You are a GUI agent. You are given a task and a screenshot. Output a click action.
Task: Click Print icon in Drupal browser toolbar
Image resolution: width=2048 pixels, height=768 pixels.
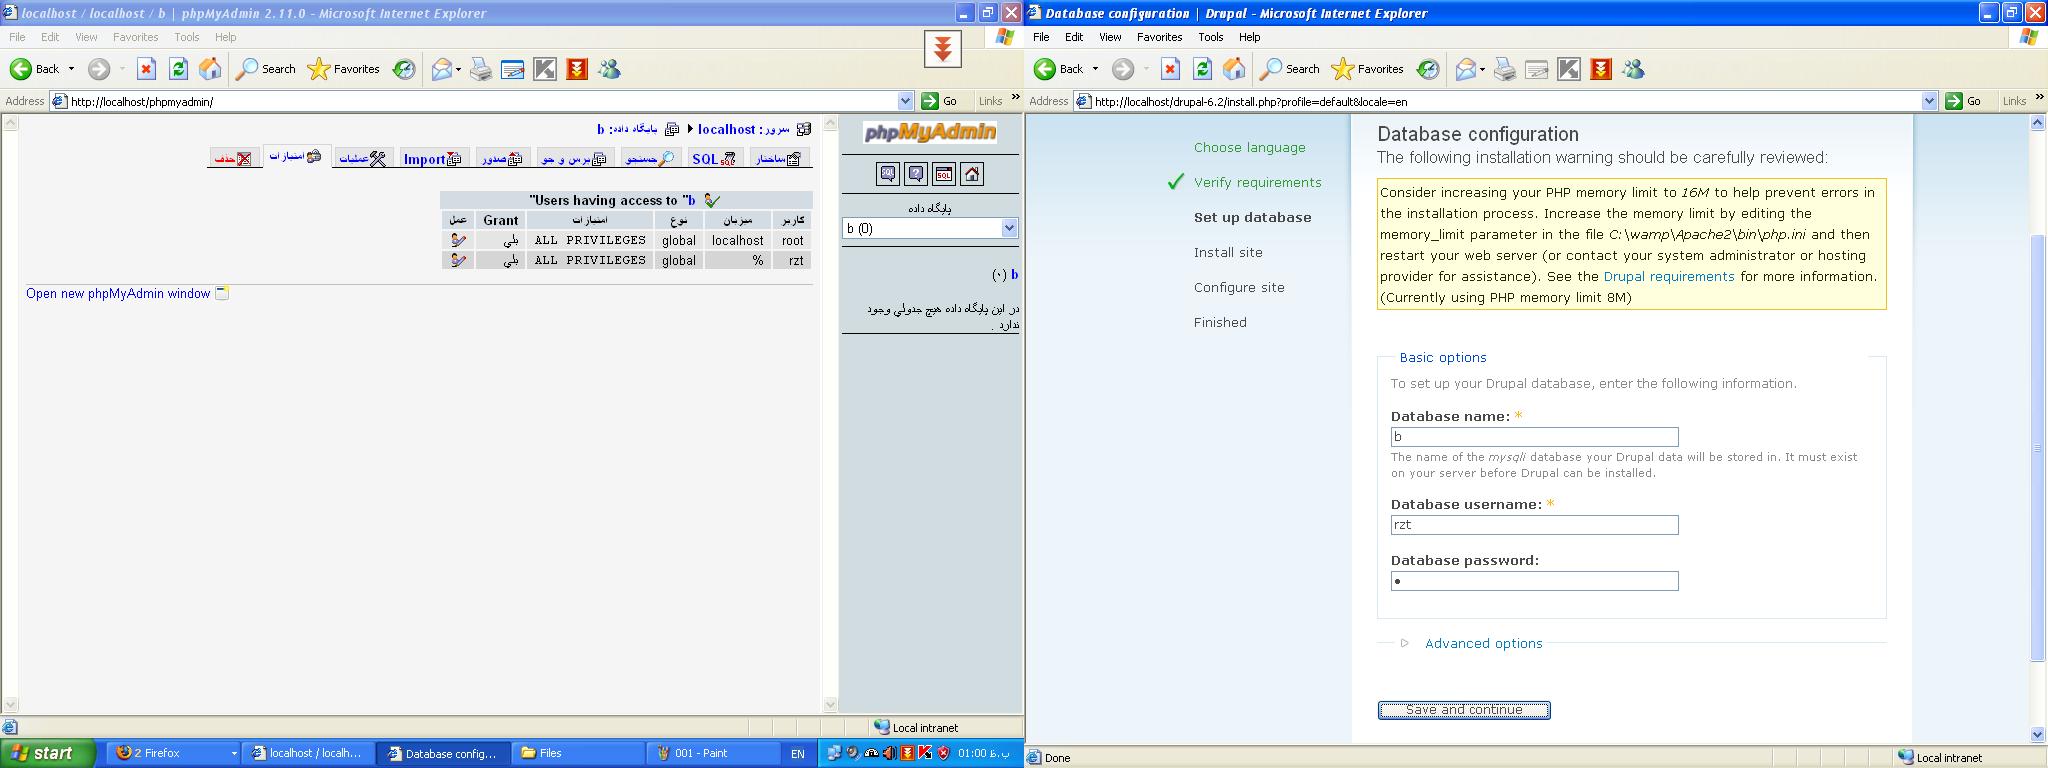[1505, 69]
